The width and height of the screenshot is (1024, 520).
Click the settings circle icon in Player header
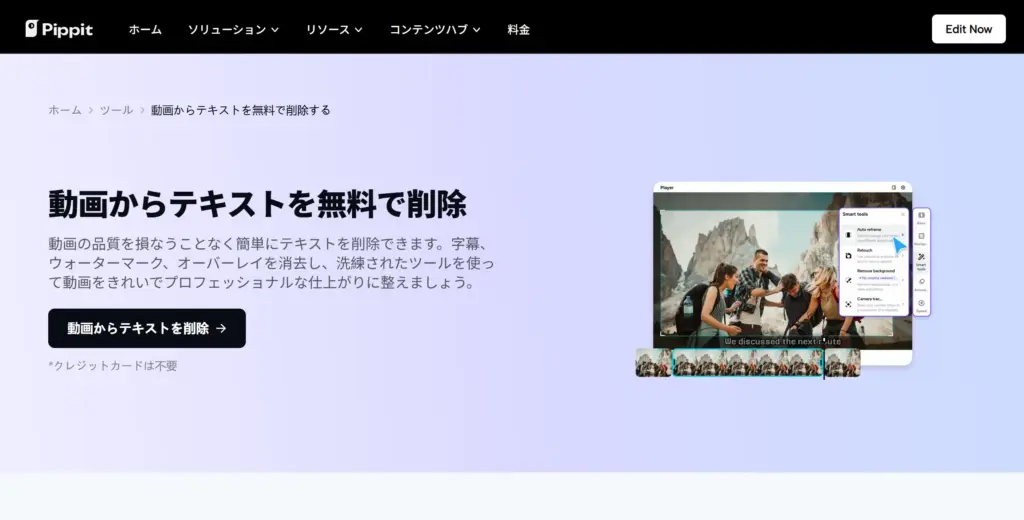tap(903, 187)
